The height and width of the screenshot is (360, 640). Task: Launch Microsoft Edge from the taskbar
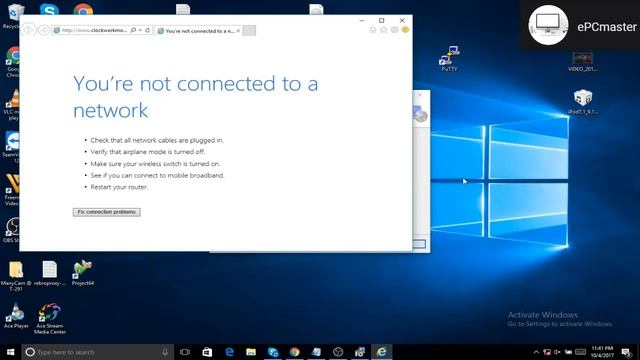(x=229, y=352)
